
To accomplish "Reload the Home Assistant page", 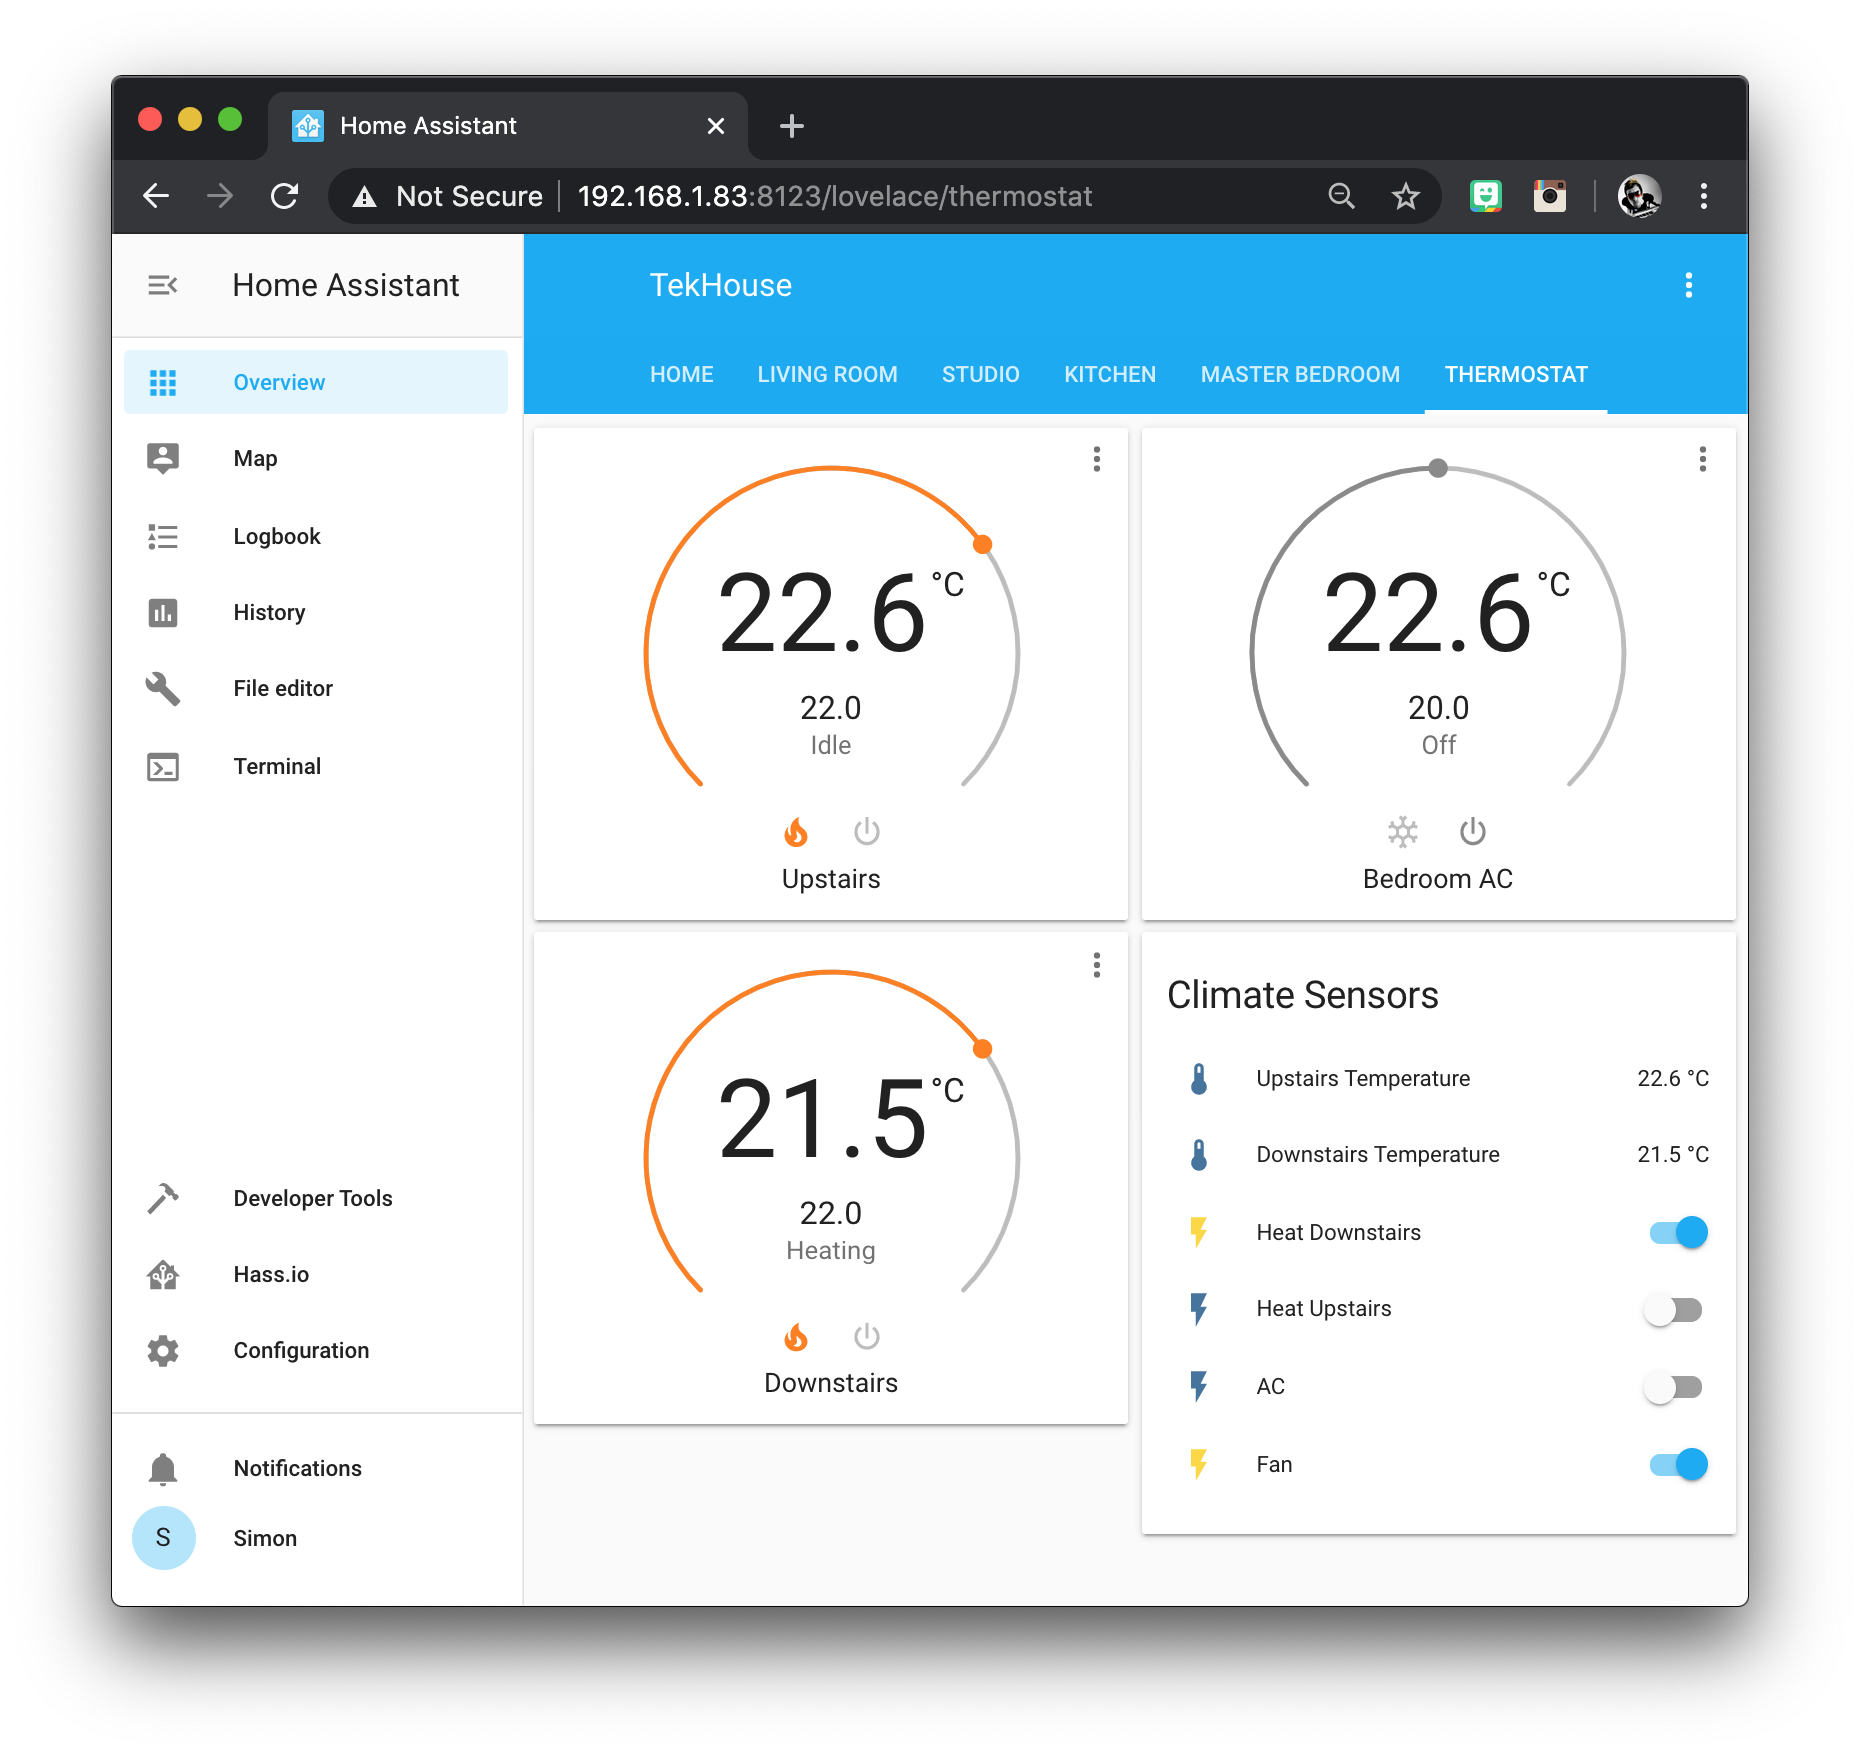I will 285,196.
